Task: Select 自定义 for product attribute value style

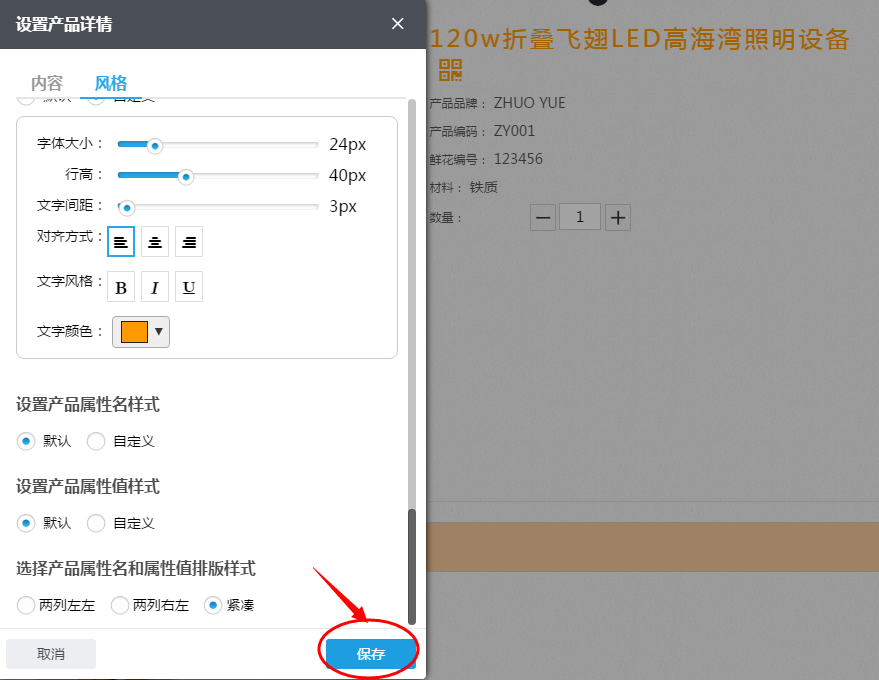Action: [x=95, y=523]
